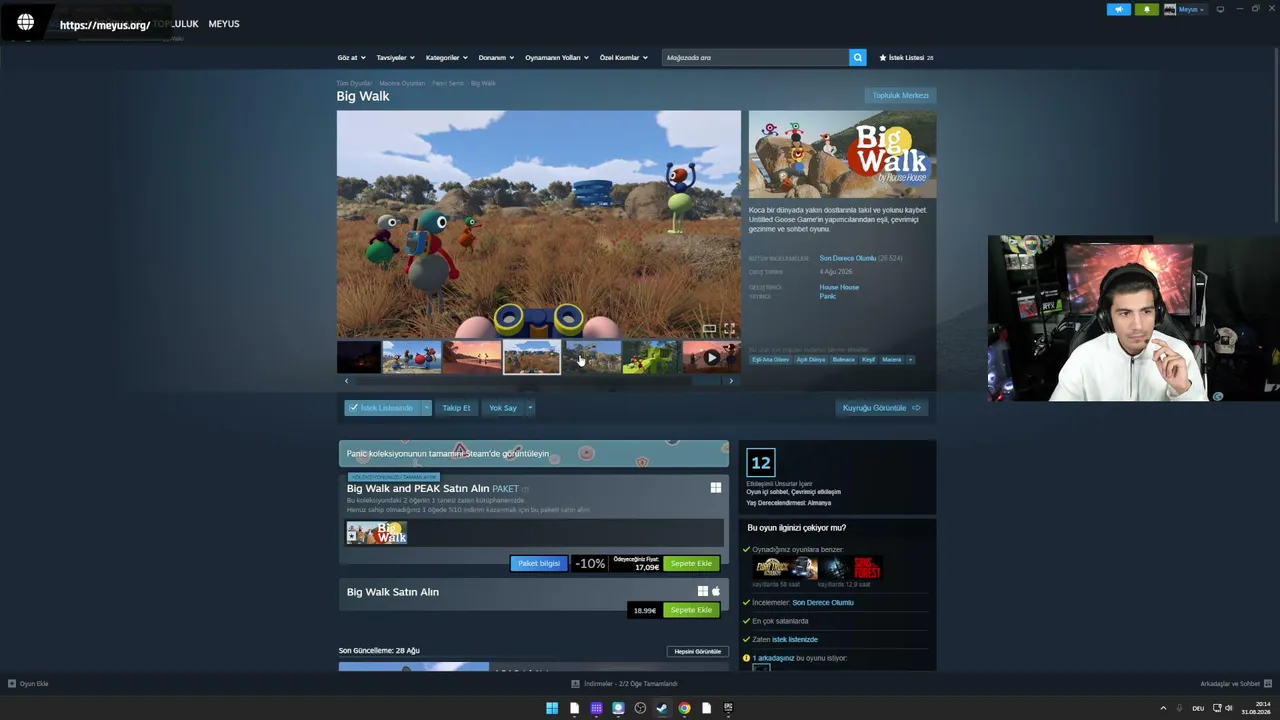The width and height of the screenshot is (1280, 720).
Task: Select the green blocky screenshot thumbnail
Action: click(x=651, y=357)
